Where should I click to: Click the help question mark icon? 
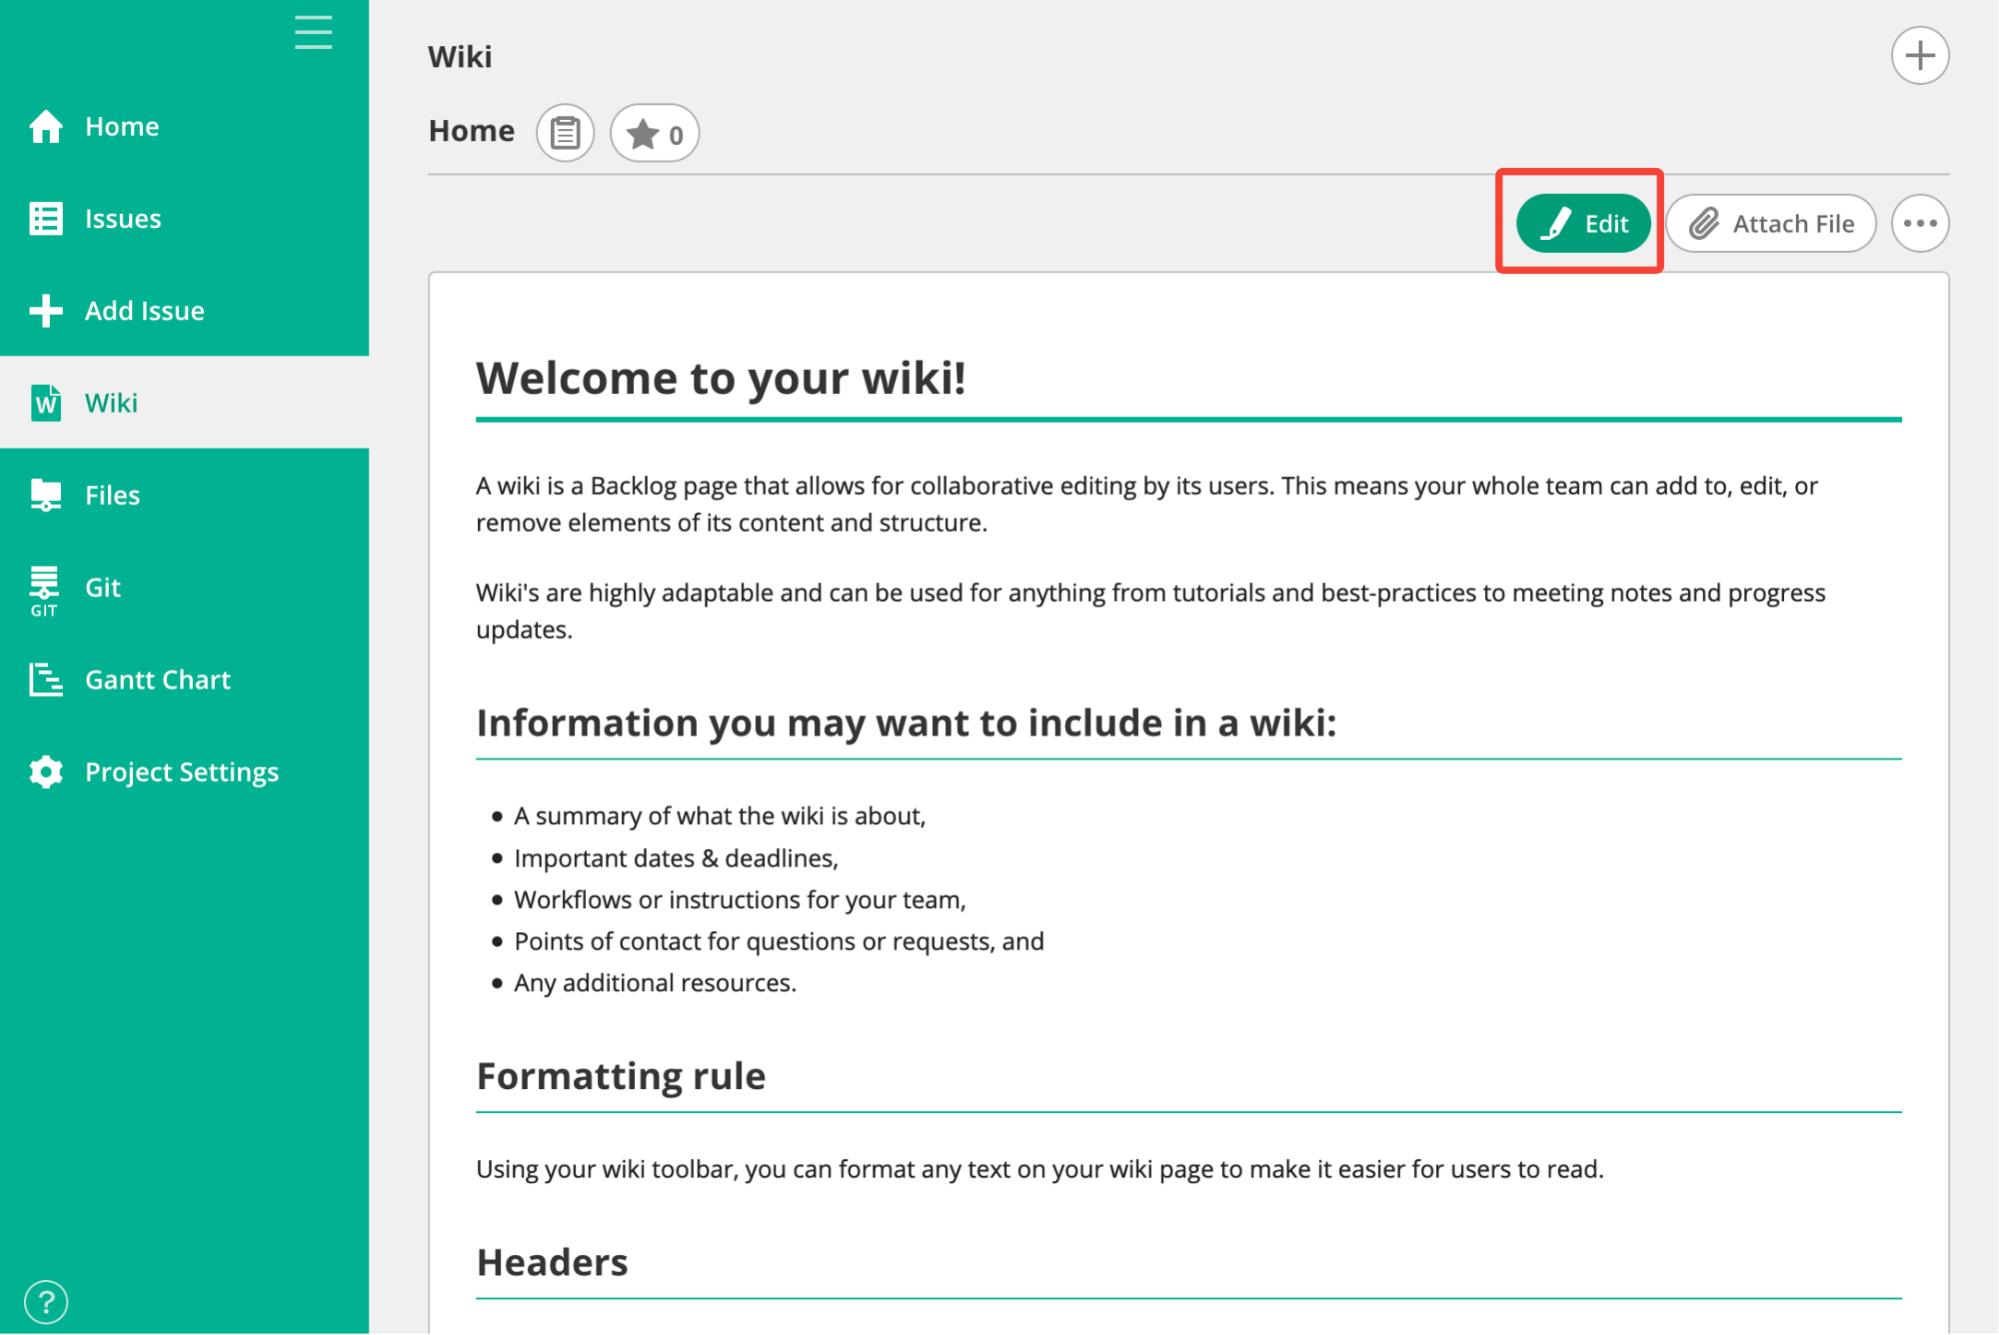[46, 1301]
